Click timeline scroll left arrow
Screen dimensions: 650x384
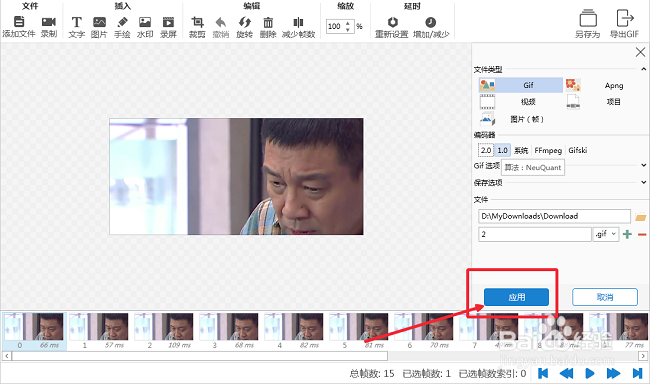tap(7, 356)
